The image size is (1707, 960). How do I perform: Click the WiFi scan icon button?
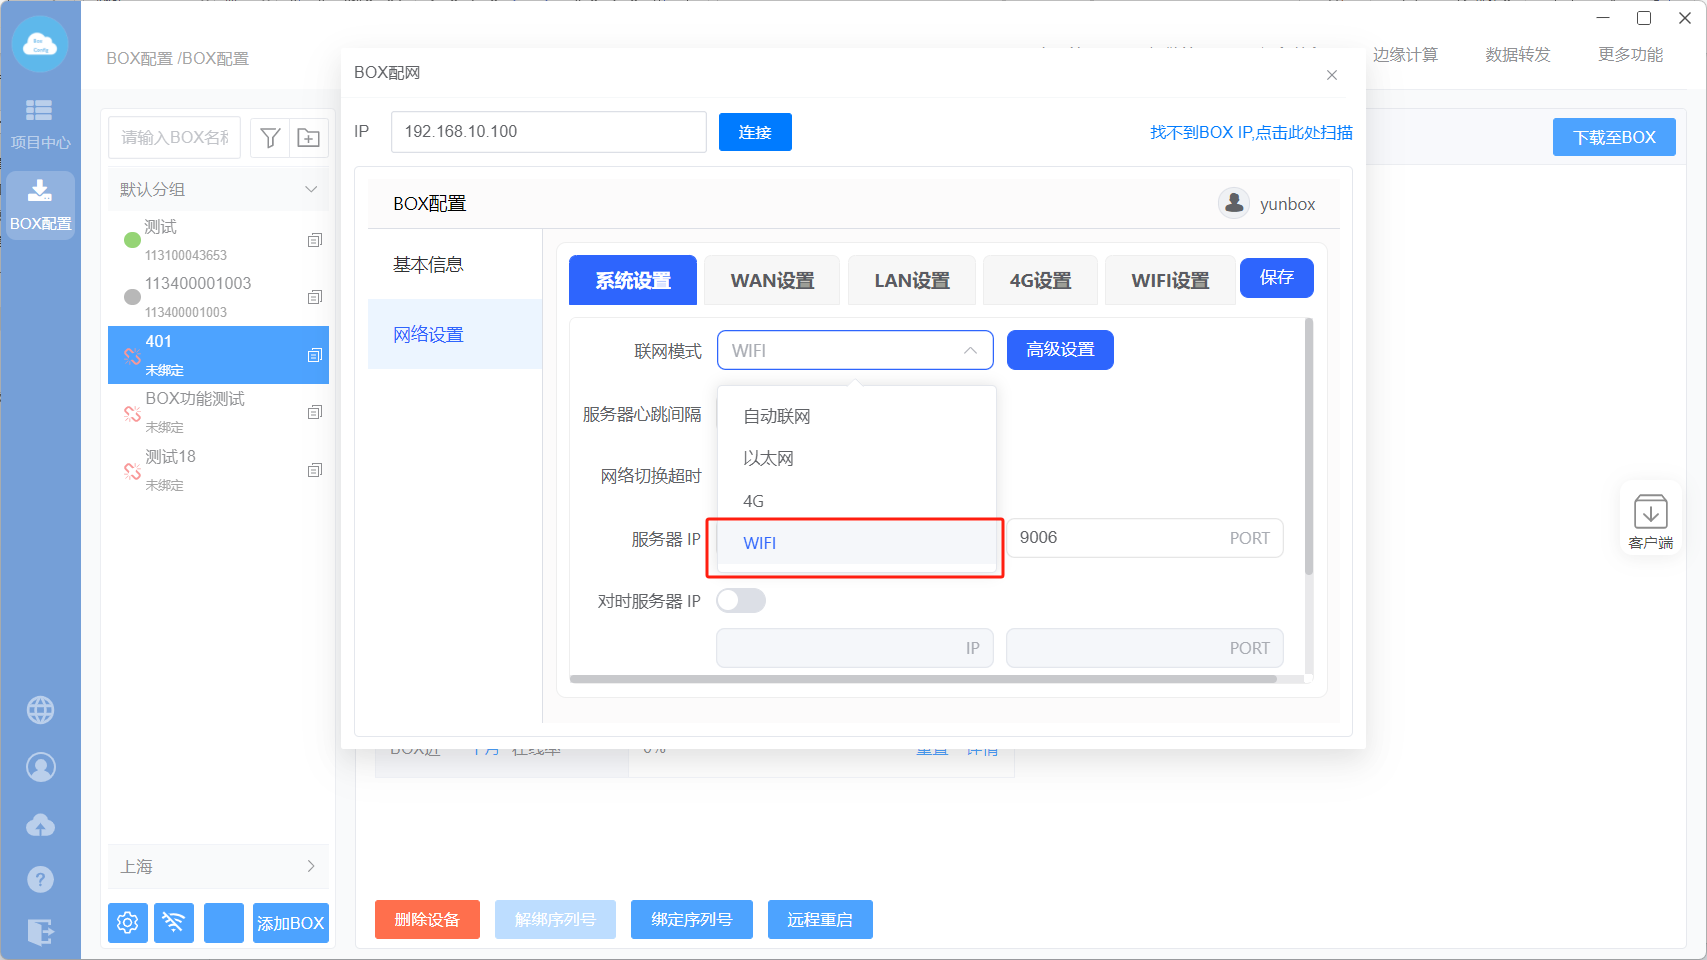pyautogui.click(x=174, y=922)
